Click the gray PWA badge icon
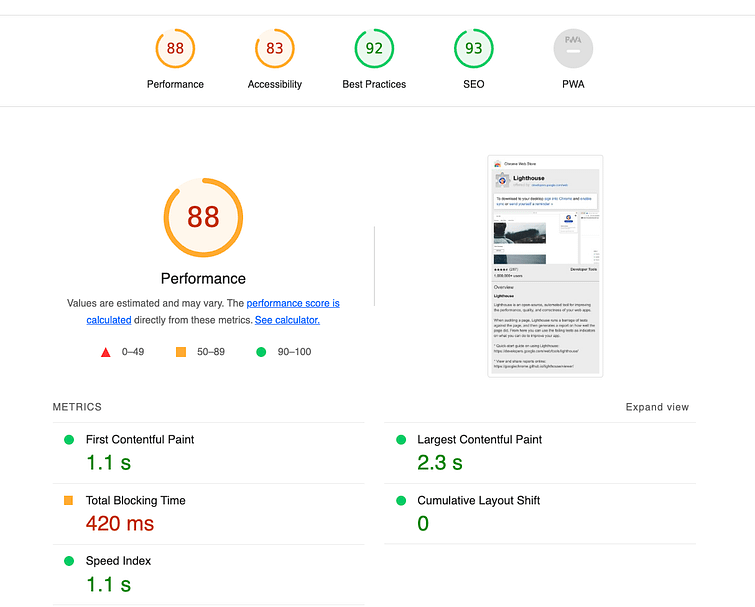 click(573, 48)
